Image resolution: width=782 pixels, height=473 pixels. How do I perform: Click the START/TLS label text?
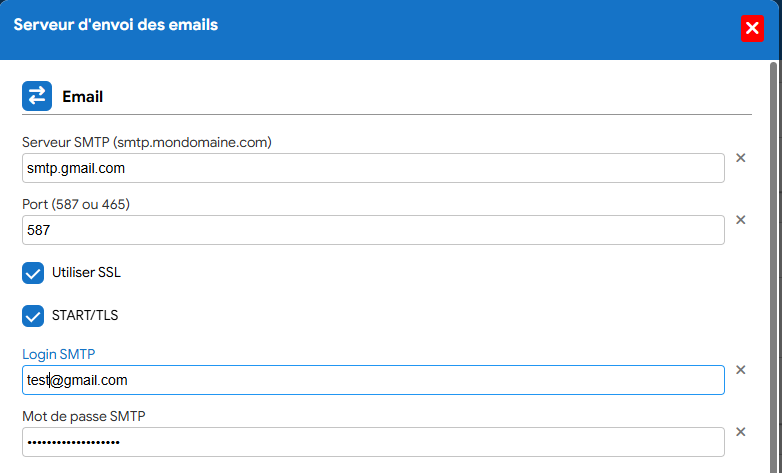point(85,315)
